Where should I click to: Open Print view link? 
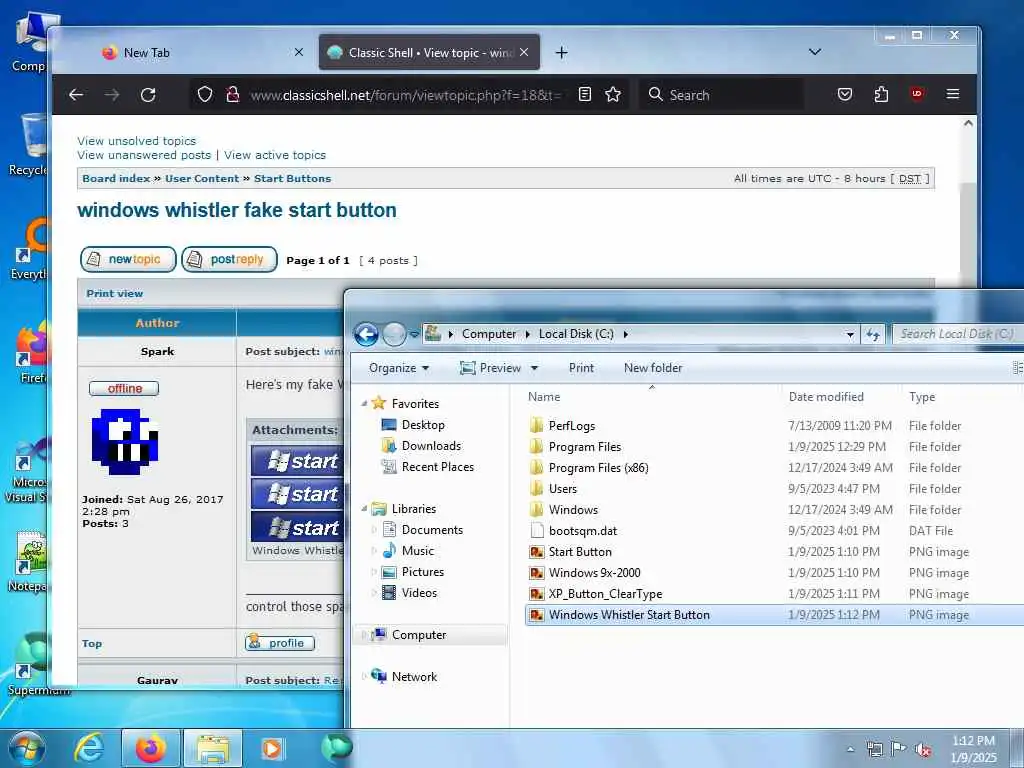click(114, 293)
